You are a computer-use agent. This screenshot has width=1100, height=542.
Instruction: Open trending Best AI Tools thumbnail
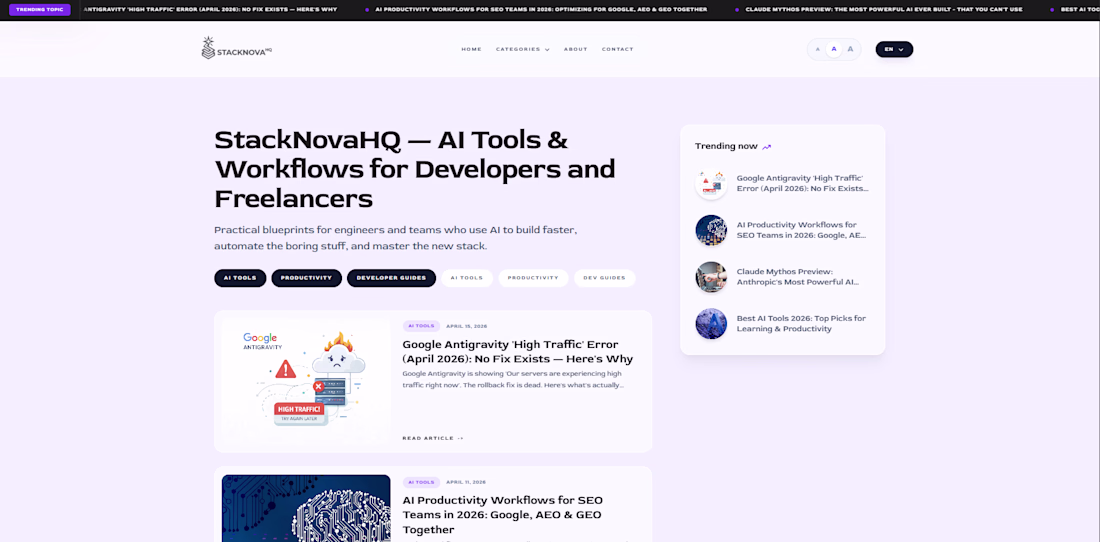coord(711,324)
